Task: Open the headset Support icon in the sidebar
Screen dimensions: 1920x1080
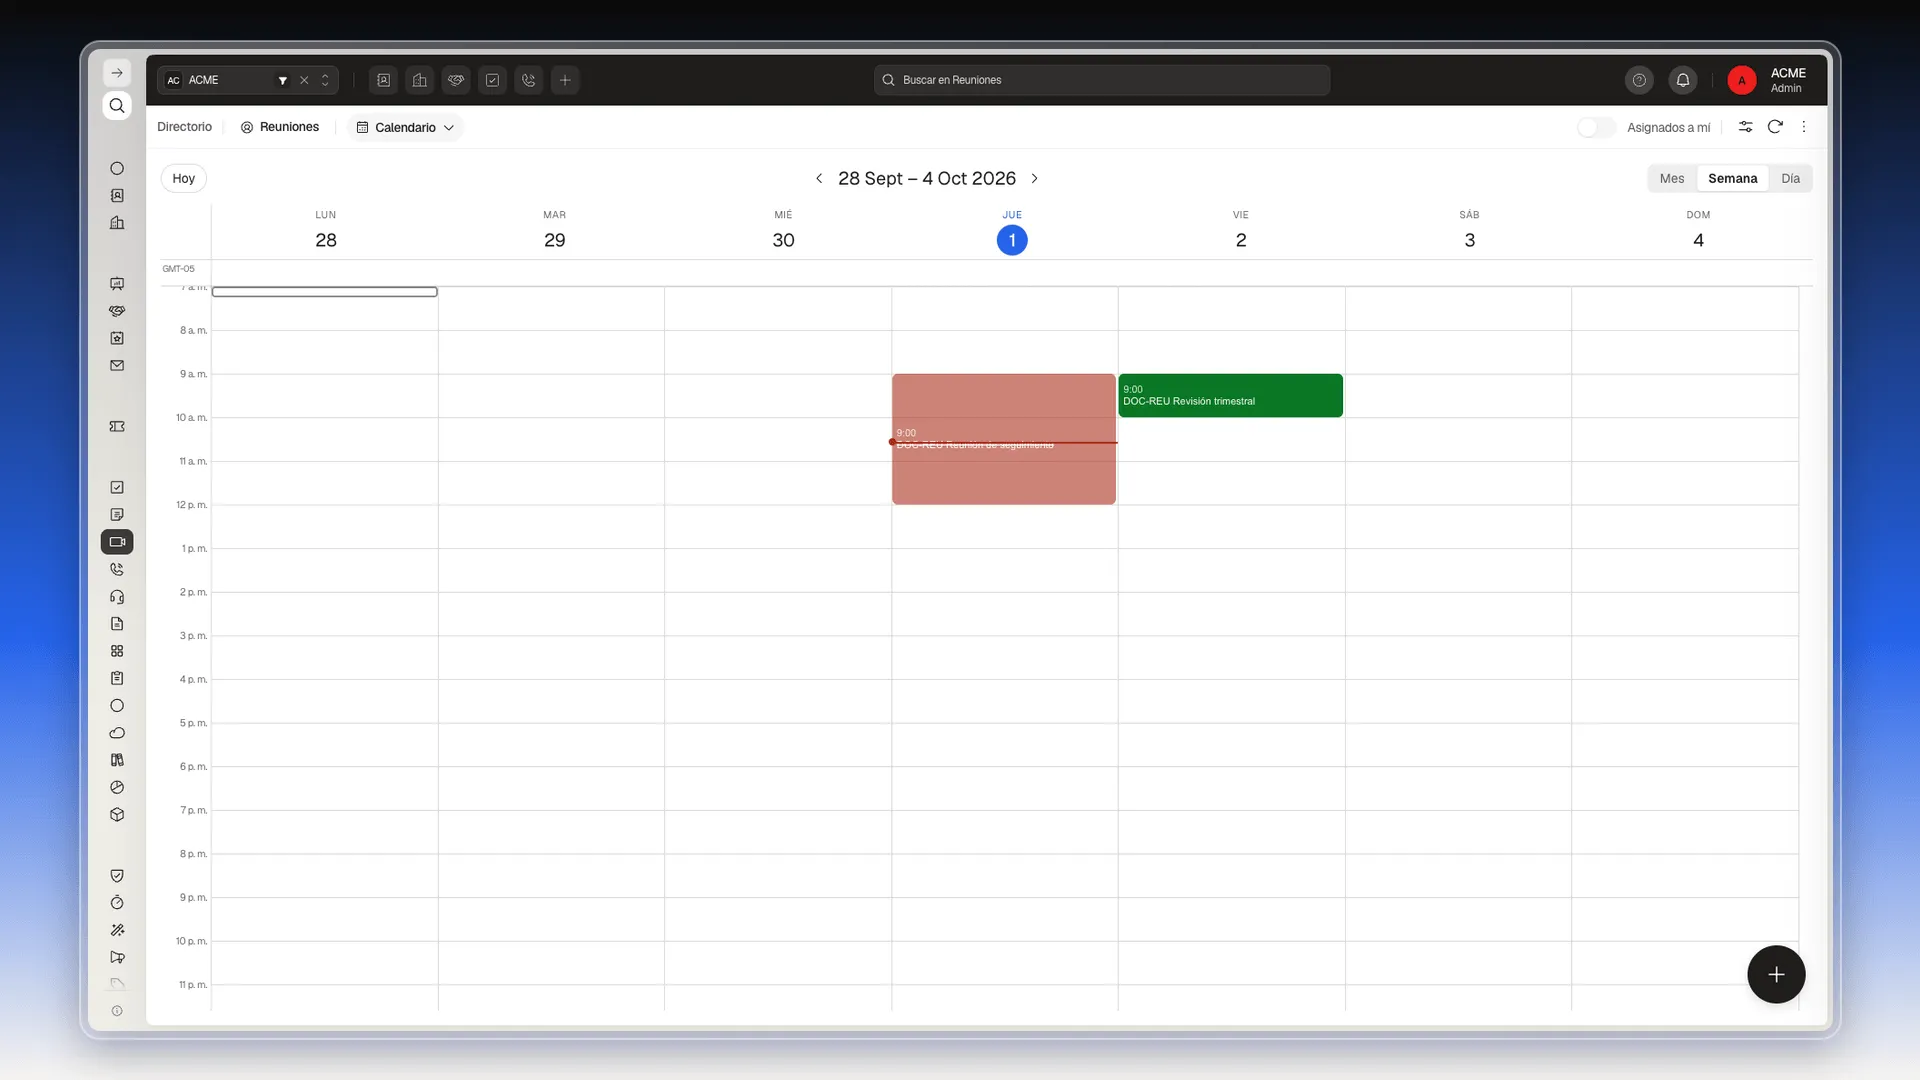Action: [x=117, y=597]
